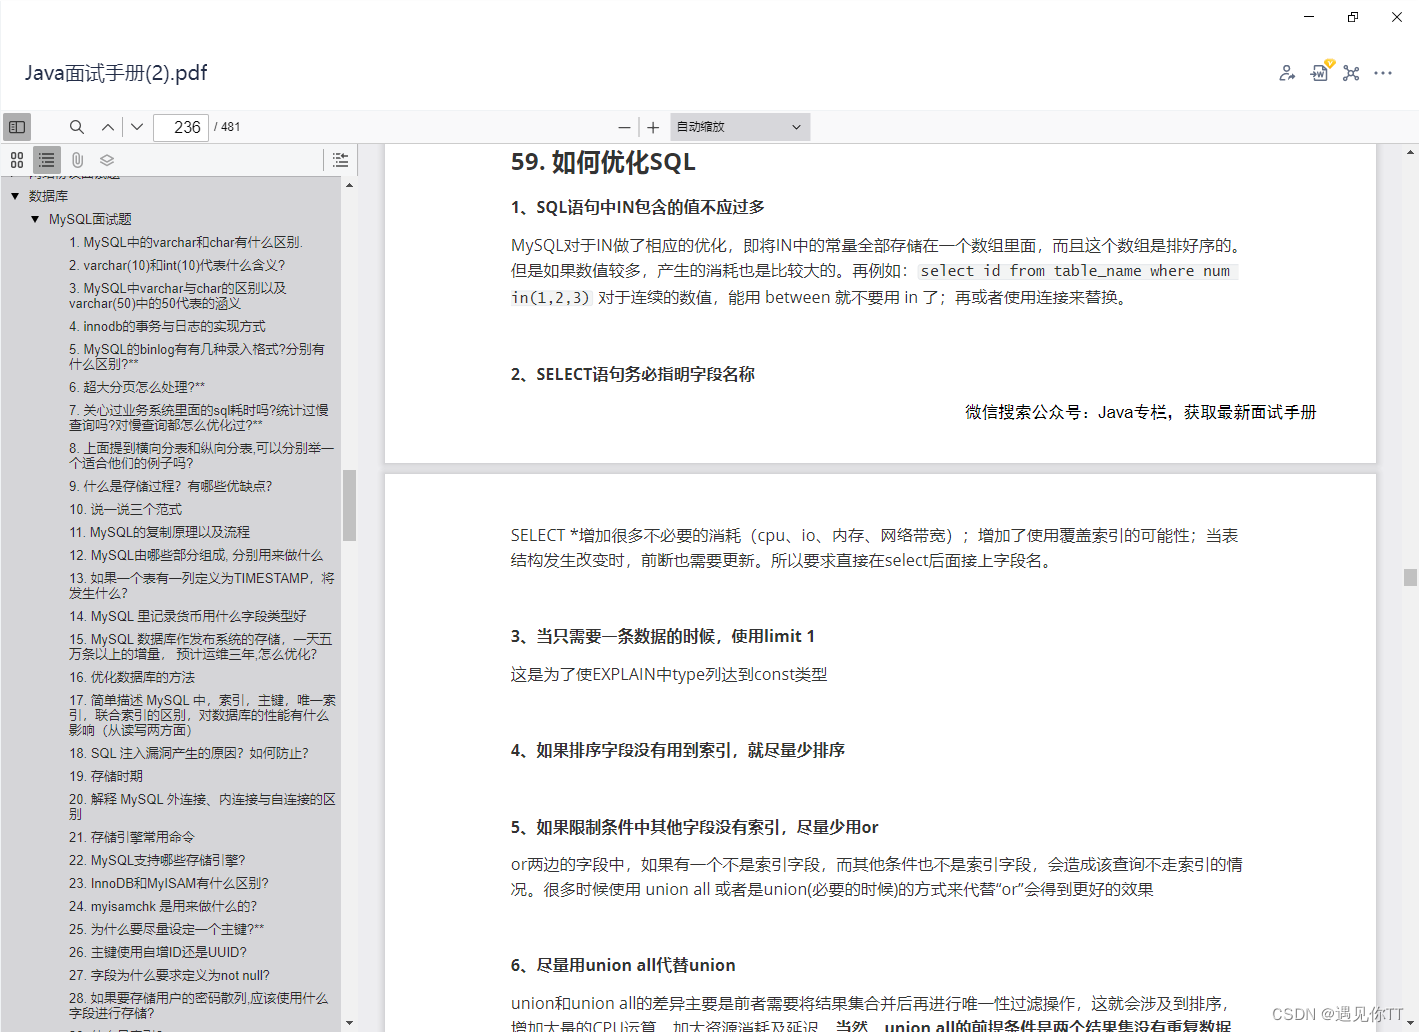Open outline item 14 MySQL里记录货币用什么字段类型好
Viewport: 1419px width, 1032px height.
point(187,616)
